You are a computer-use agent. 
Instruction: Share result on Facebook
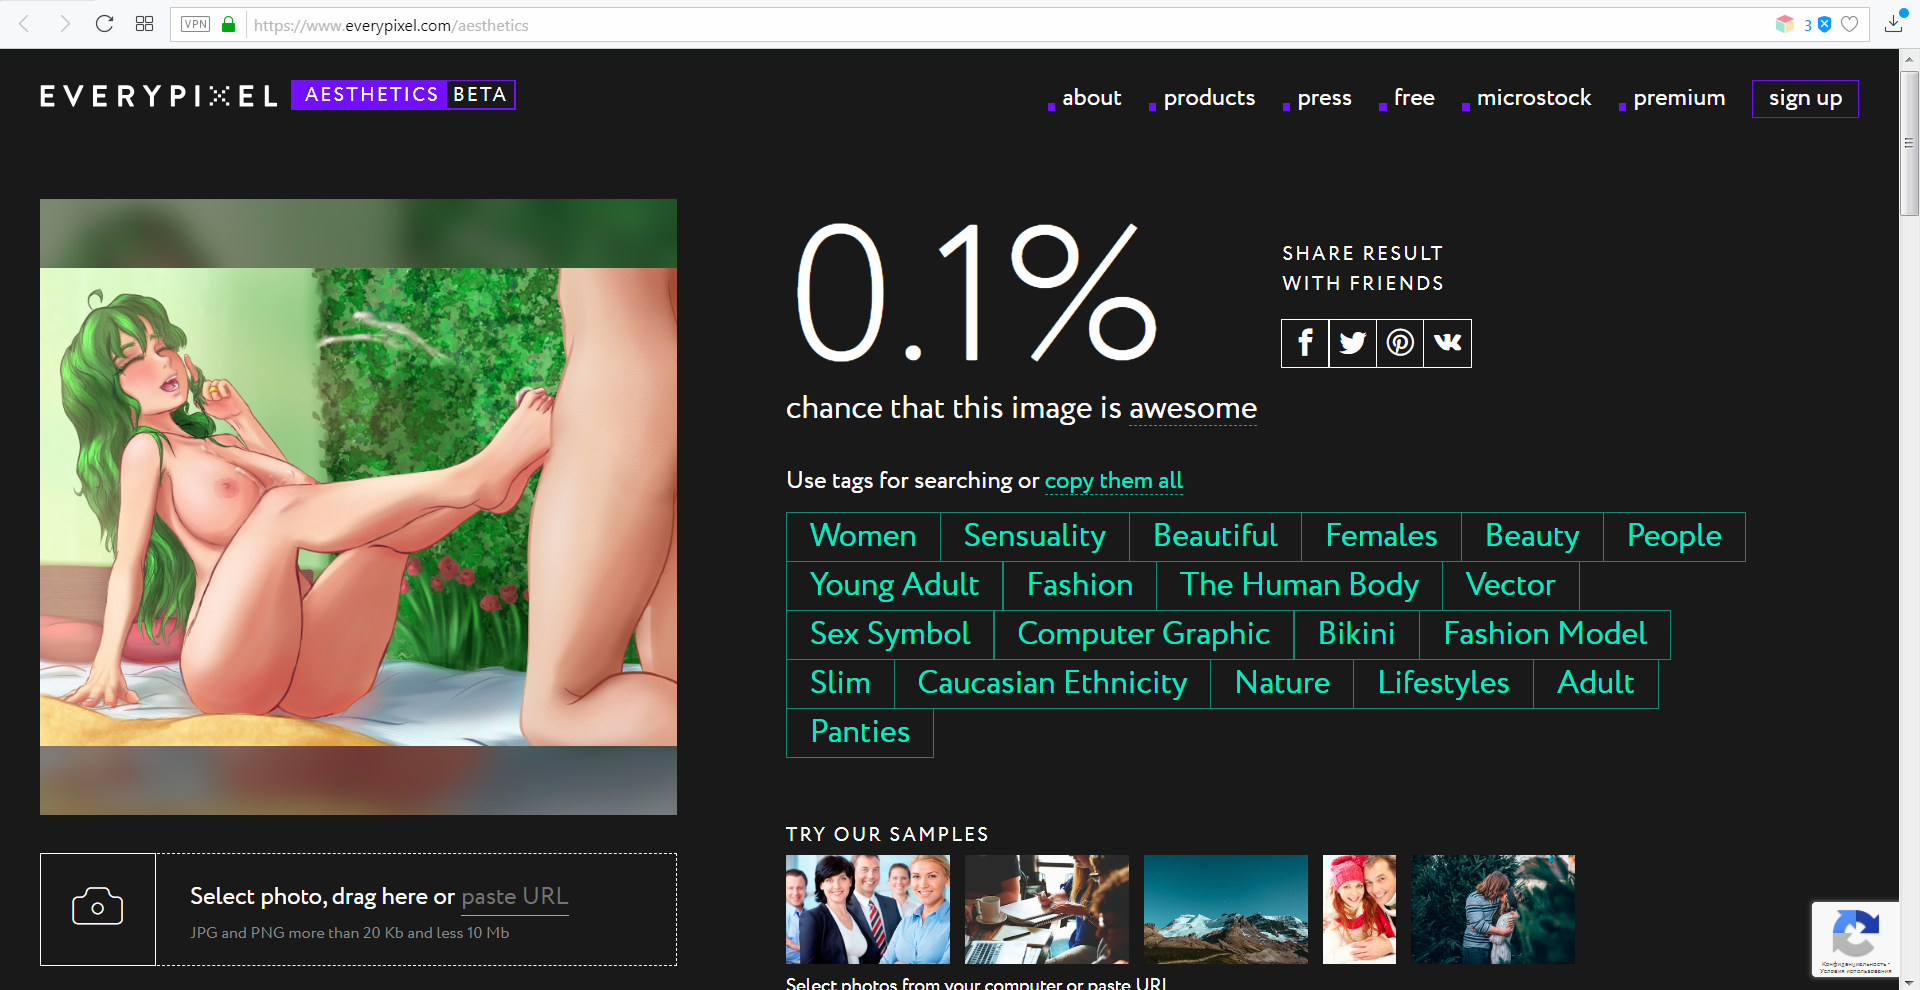pyautogui.click(x=1305, y=344)
